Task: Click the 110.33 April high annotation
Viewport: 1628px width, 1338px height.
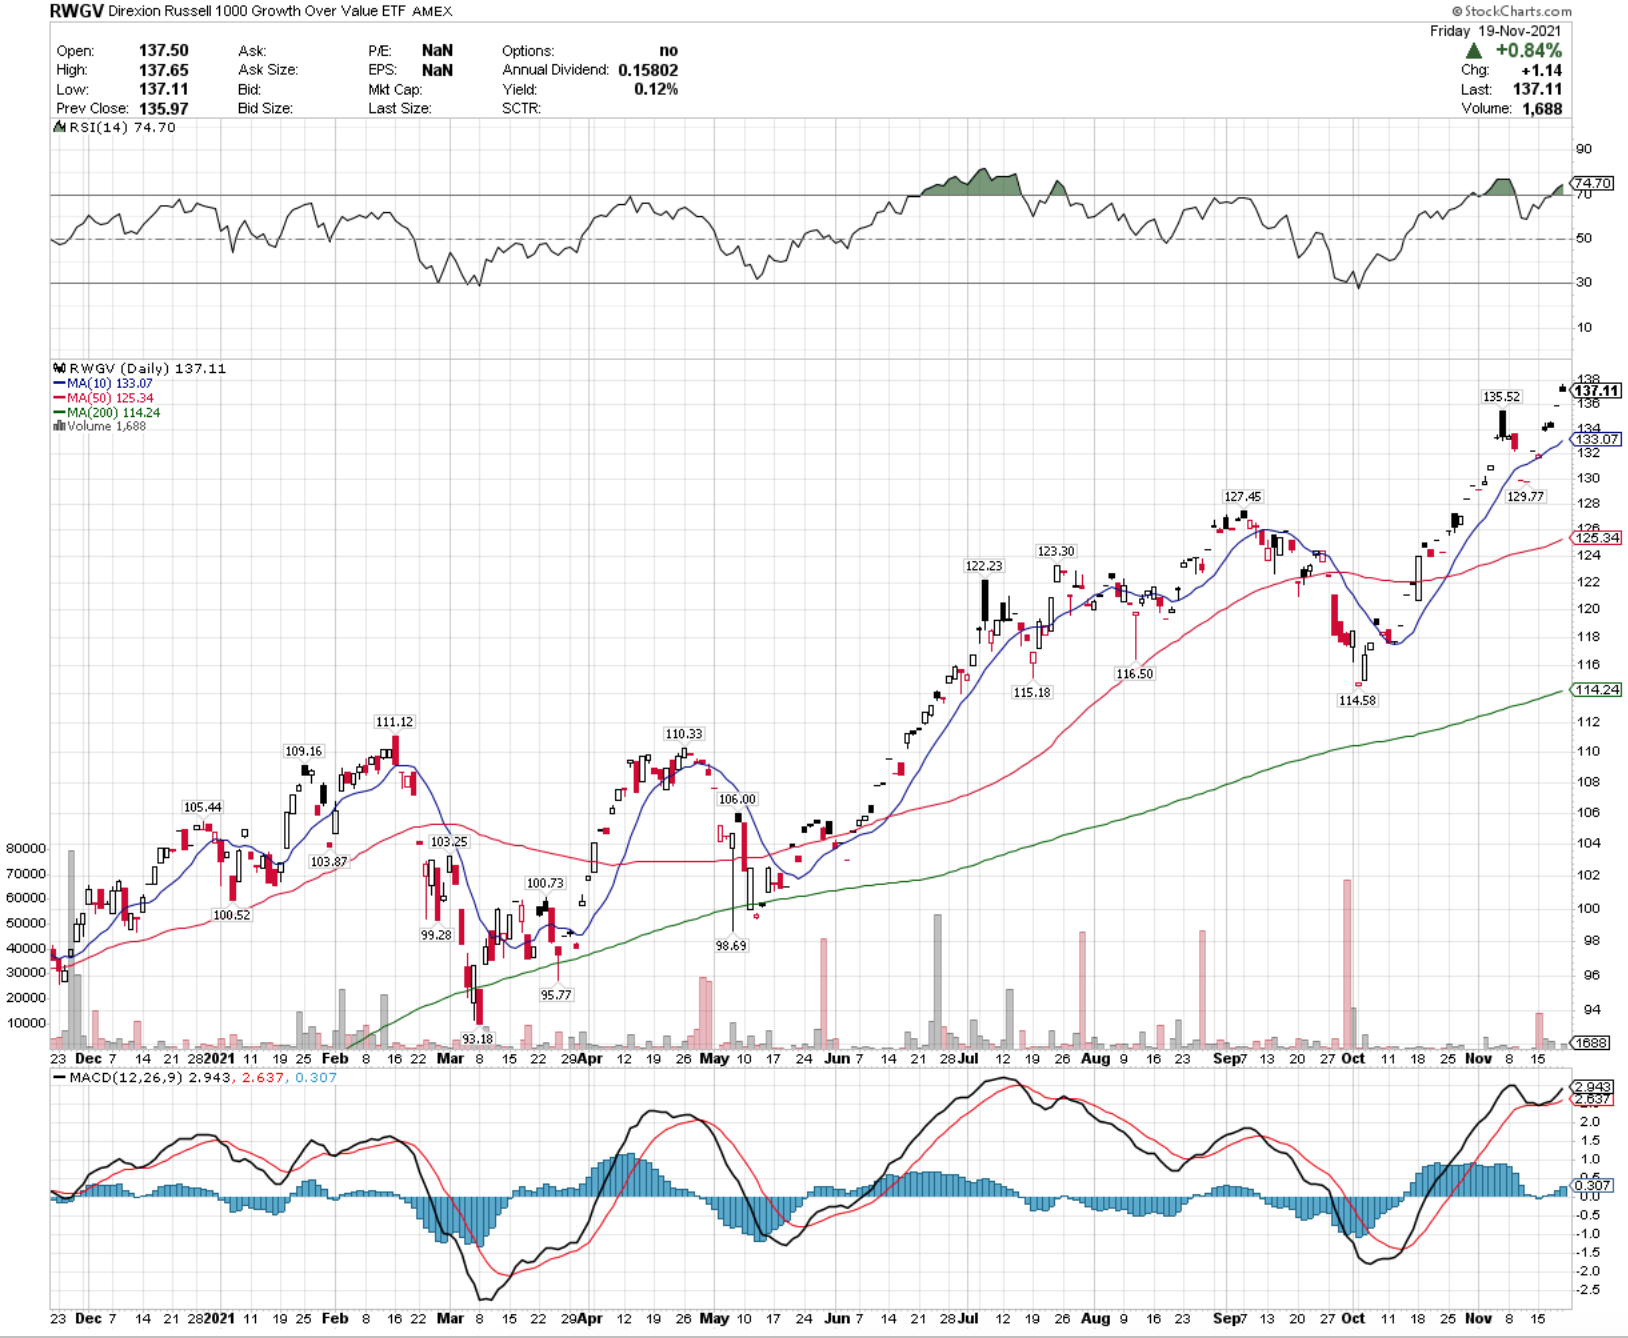Action: (x=684, y=733)
